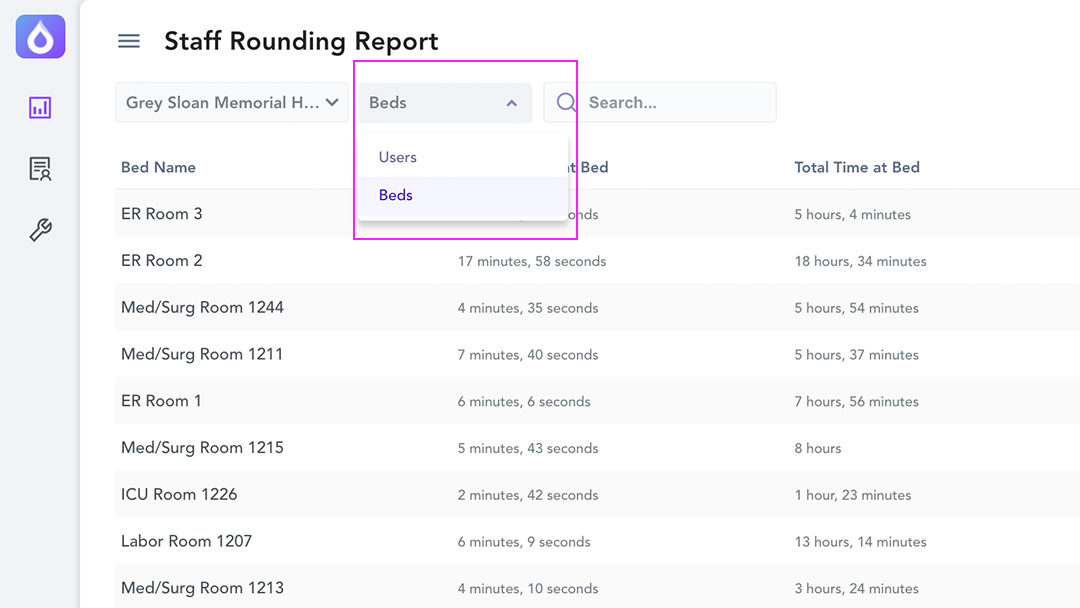Click the purple water-drop app logo

click(40, 37)
